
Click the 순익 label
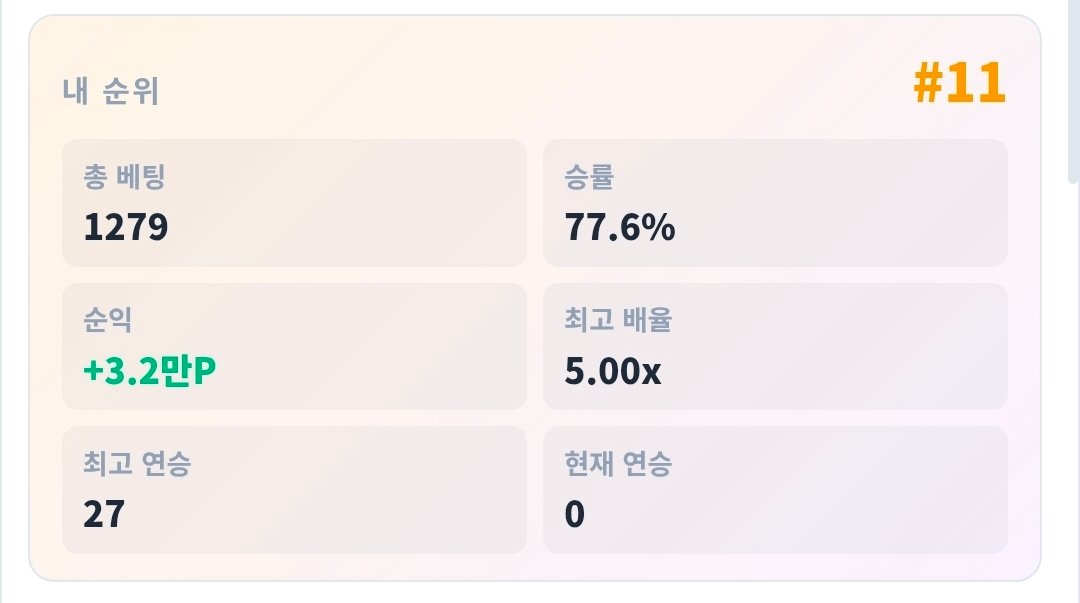pos(107,320)
